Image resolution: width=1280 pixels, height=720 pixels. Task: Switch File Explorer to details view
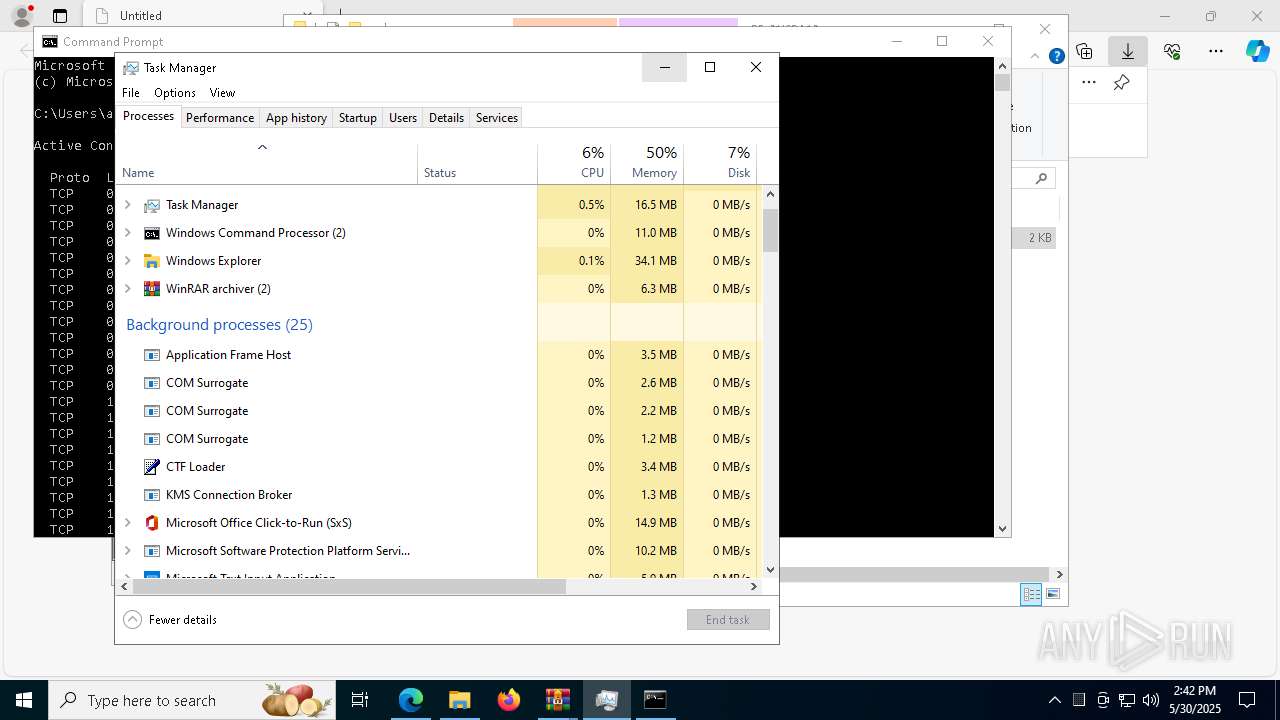[1031, 594]
